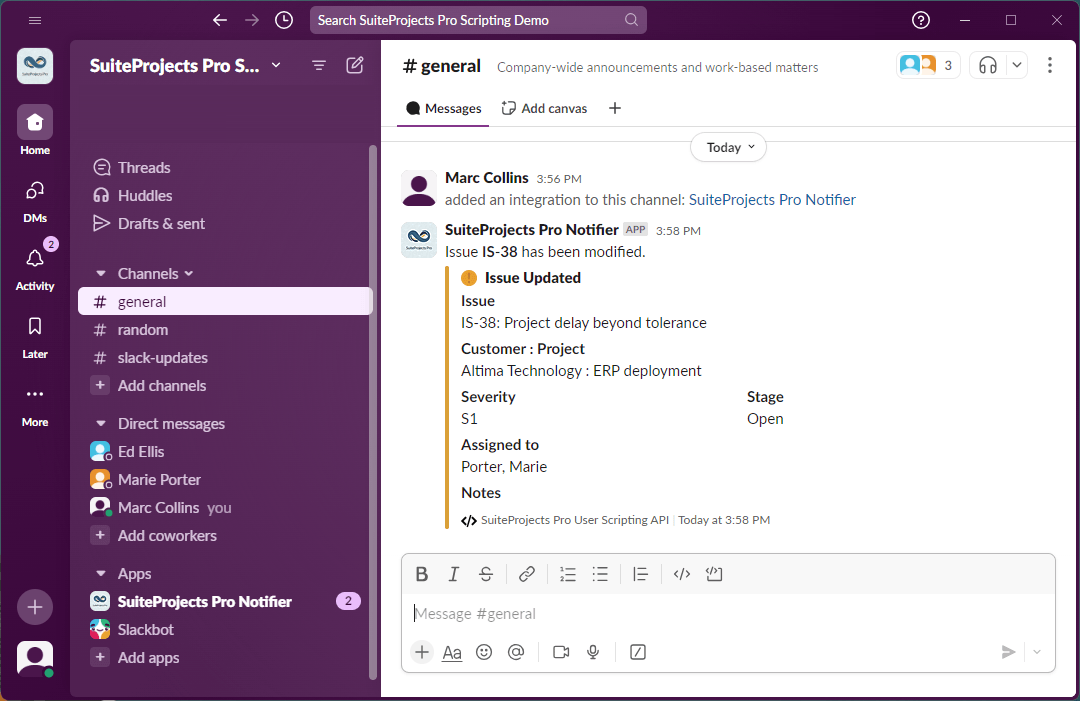Add a new tab with plus
This screenshot has height=701, width=1080.
click(x=615, y=108)
